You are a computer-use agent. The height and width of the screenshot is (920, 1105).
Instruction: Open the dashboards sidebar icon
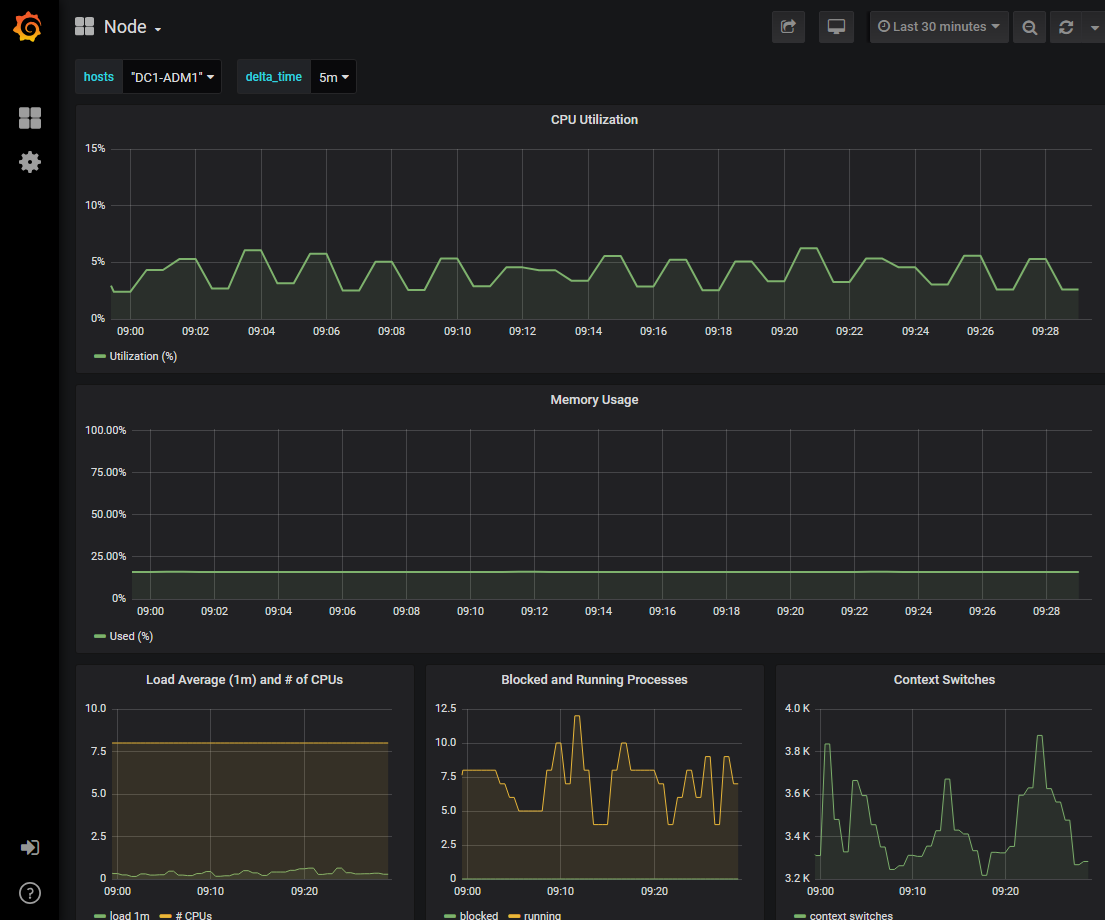[x=30, y=118]
